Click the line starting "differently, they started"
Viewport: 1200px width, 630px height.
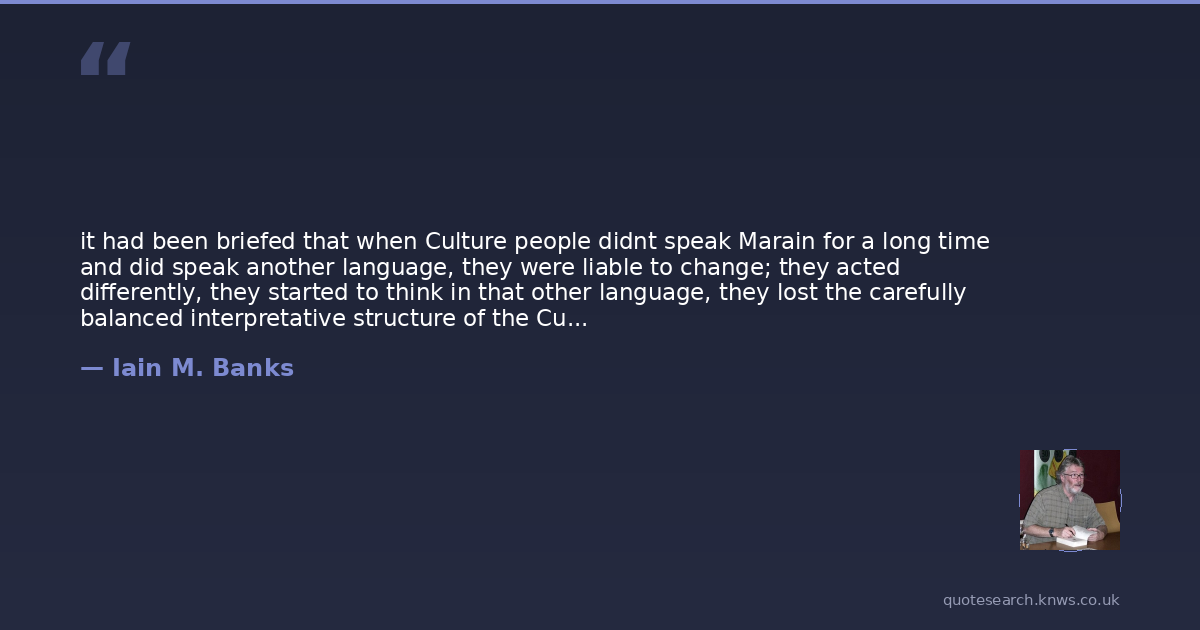coord(522,293)
